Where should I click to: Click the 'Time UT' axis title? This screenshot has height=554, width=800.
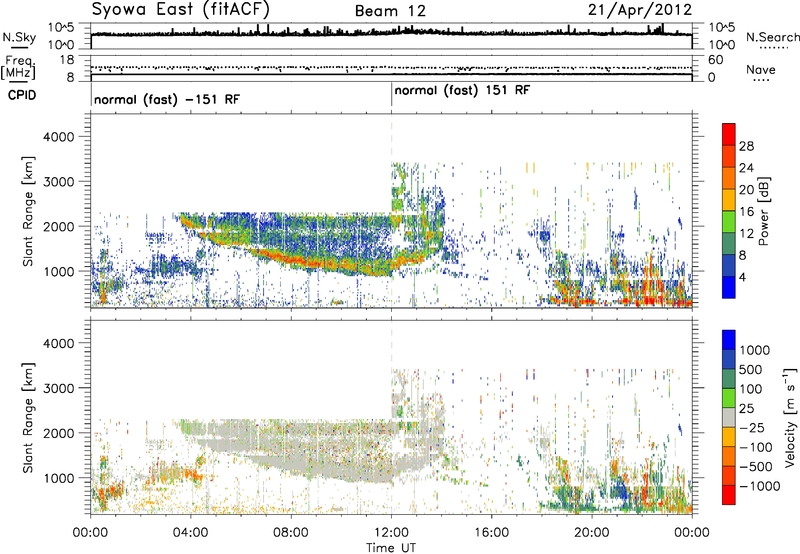click(391, 547)
